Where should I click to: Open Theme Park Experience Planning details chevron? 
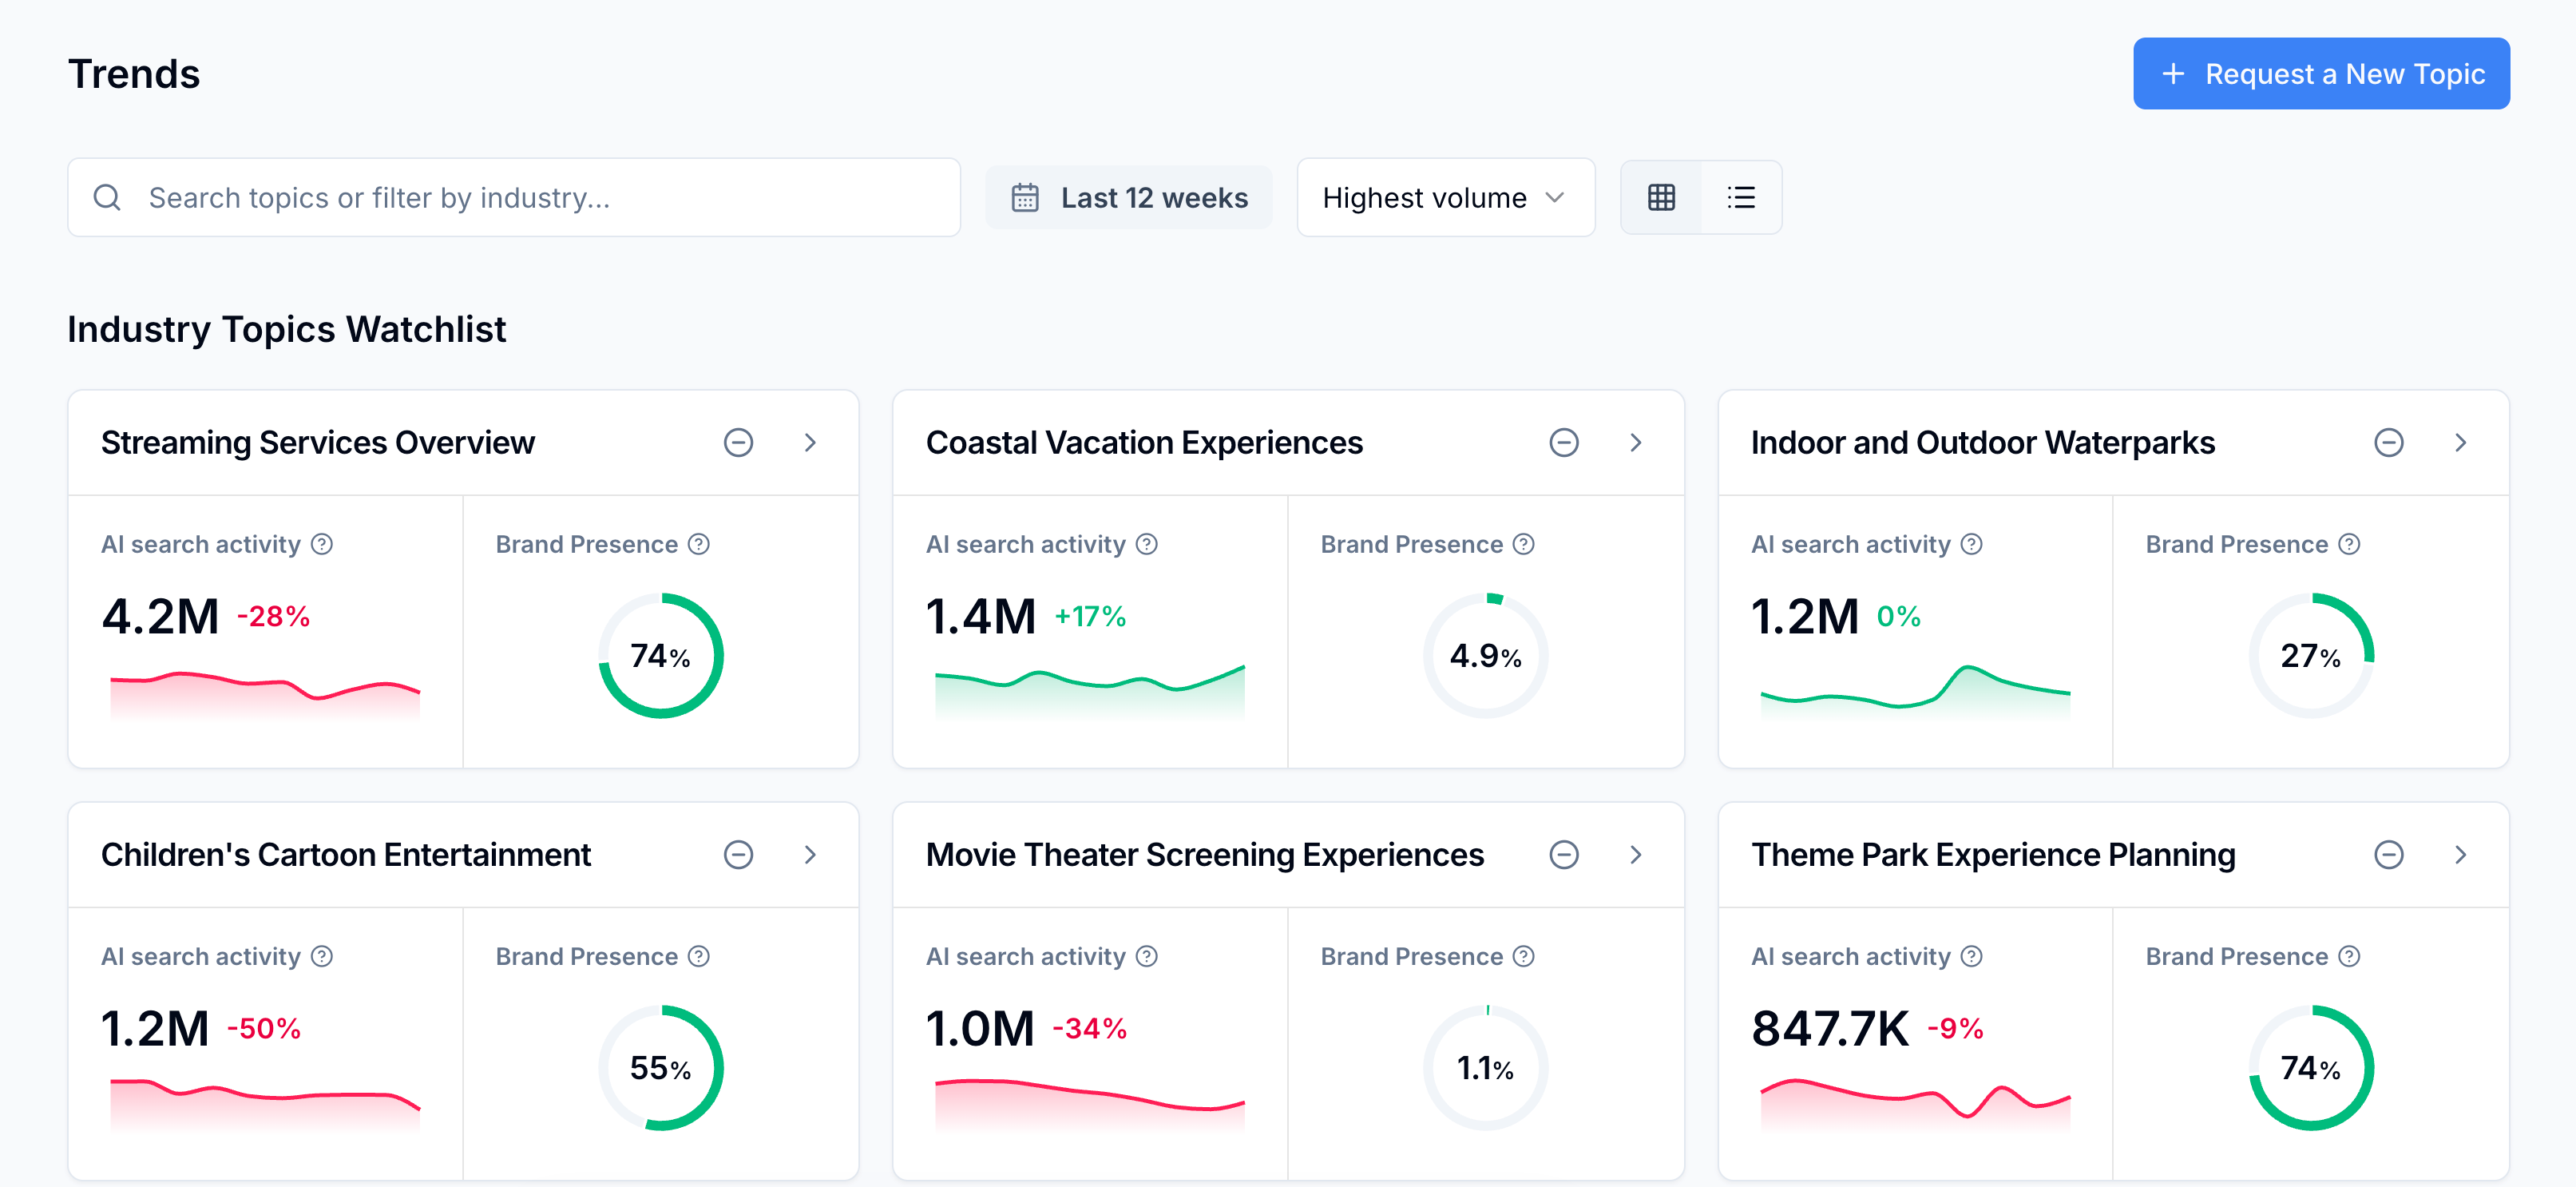pos(2461,854)
